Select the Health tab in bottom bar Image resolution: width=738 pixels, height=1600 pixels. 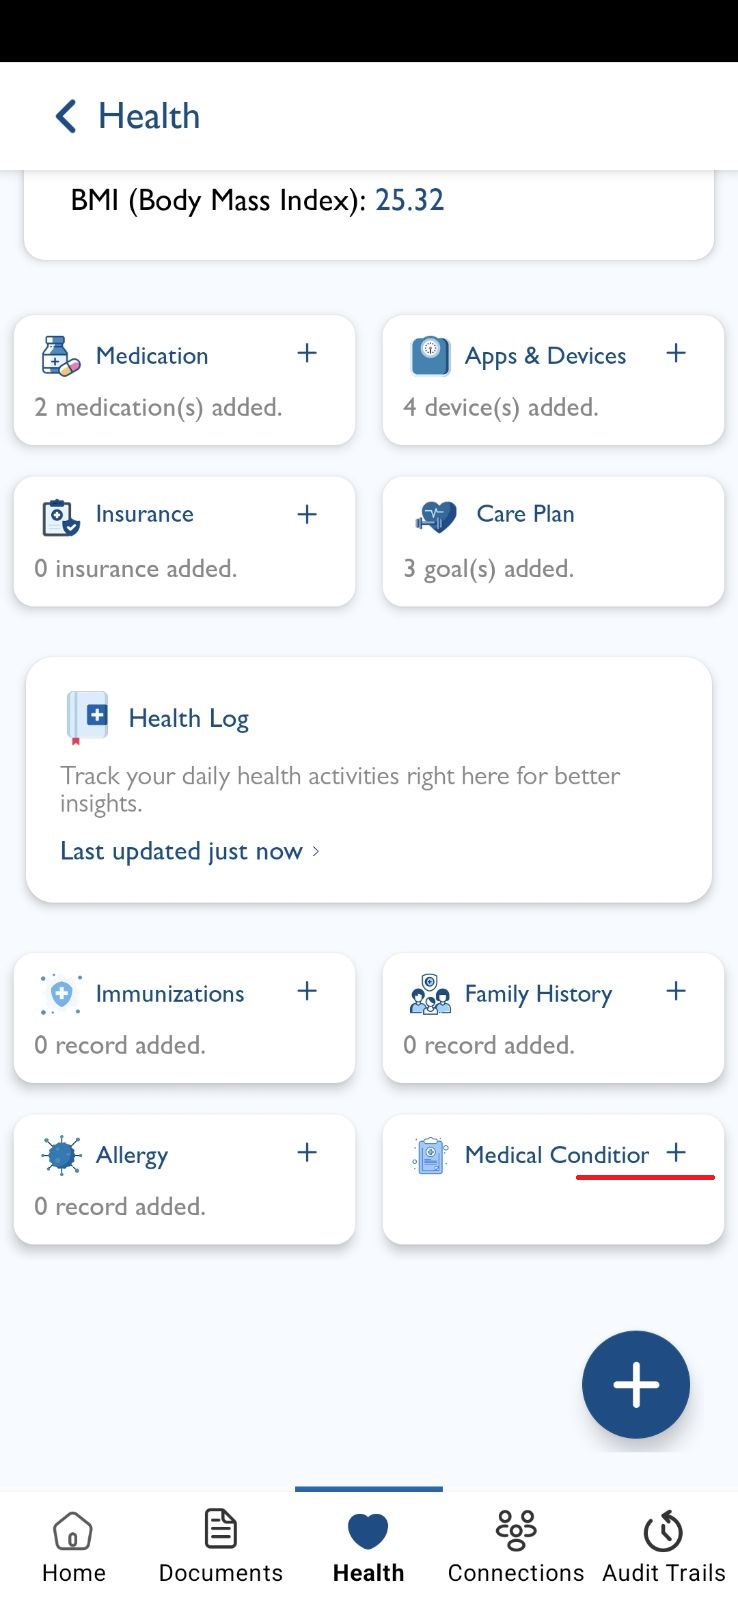click(x=369, y=1546)
